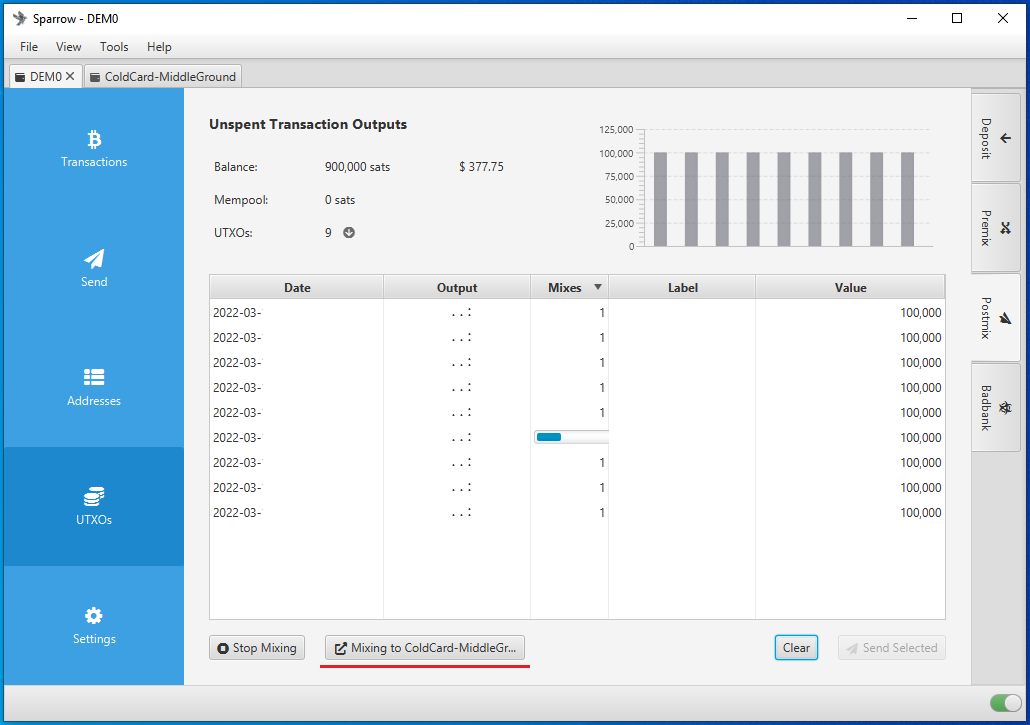This screenshot has height=725, width=1030.
Task: Open the File menu
Action: (29, 47)
